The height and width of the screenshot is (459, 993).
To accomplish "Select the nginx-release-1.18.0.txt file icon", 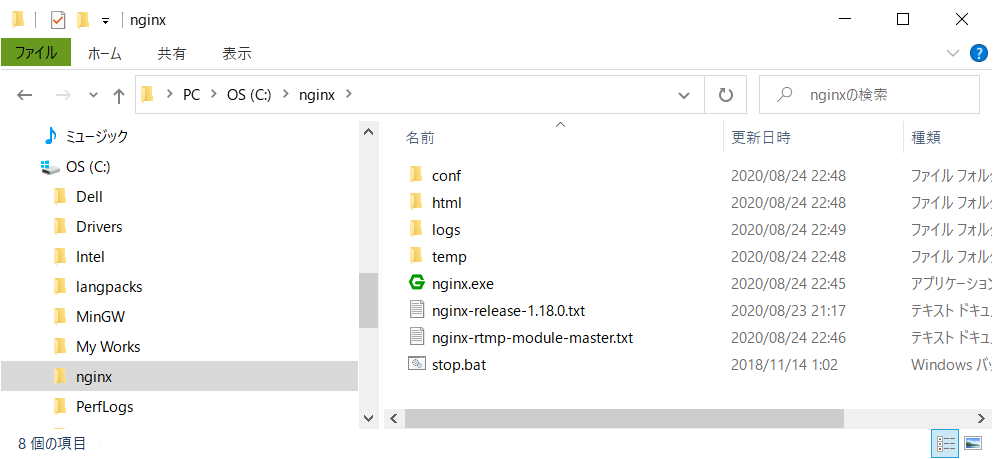I will click(x=416, y=310).
